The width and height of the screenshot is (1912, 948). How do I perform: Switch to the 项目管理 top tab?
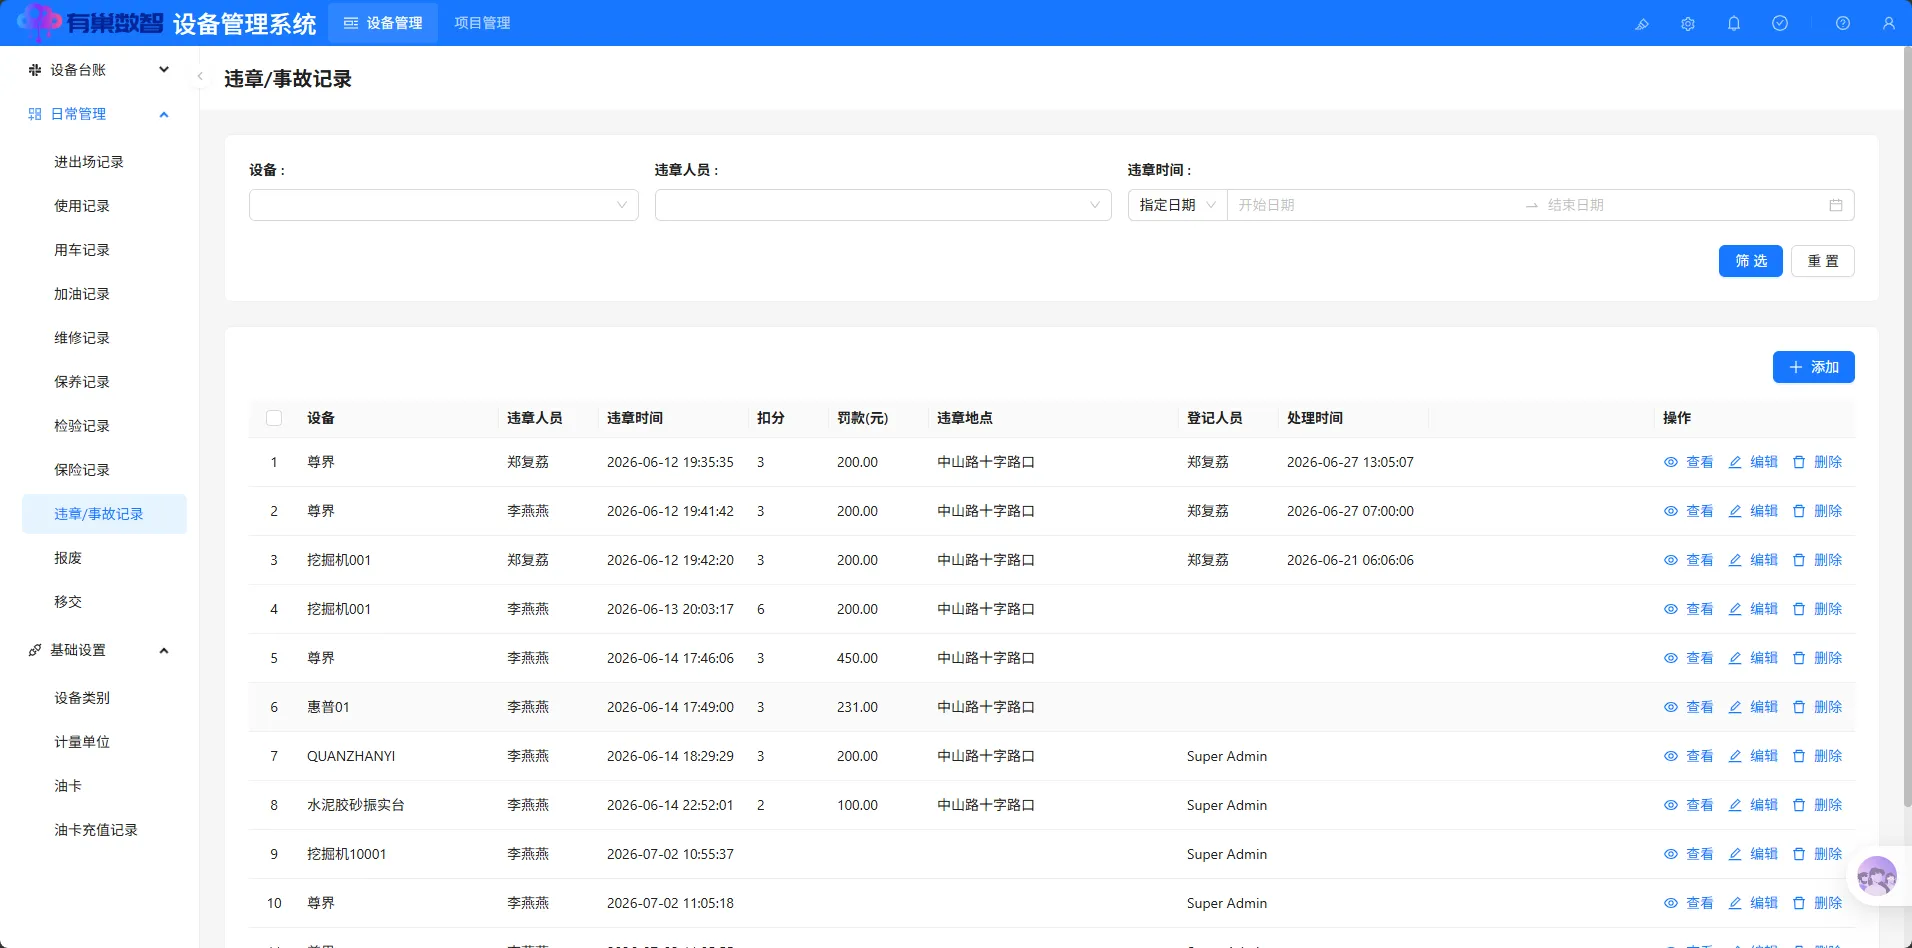(x=482, y=23)
